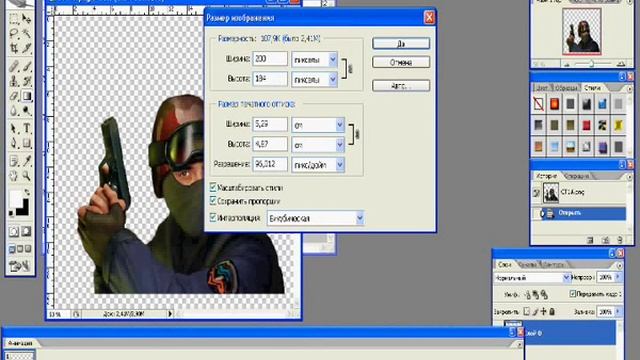
Task: Select the Pen tool
Action: coord(13,143)
